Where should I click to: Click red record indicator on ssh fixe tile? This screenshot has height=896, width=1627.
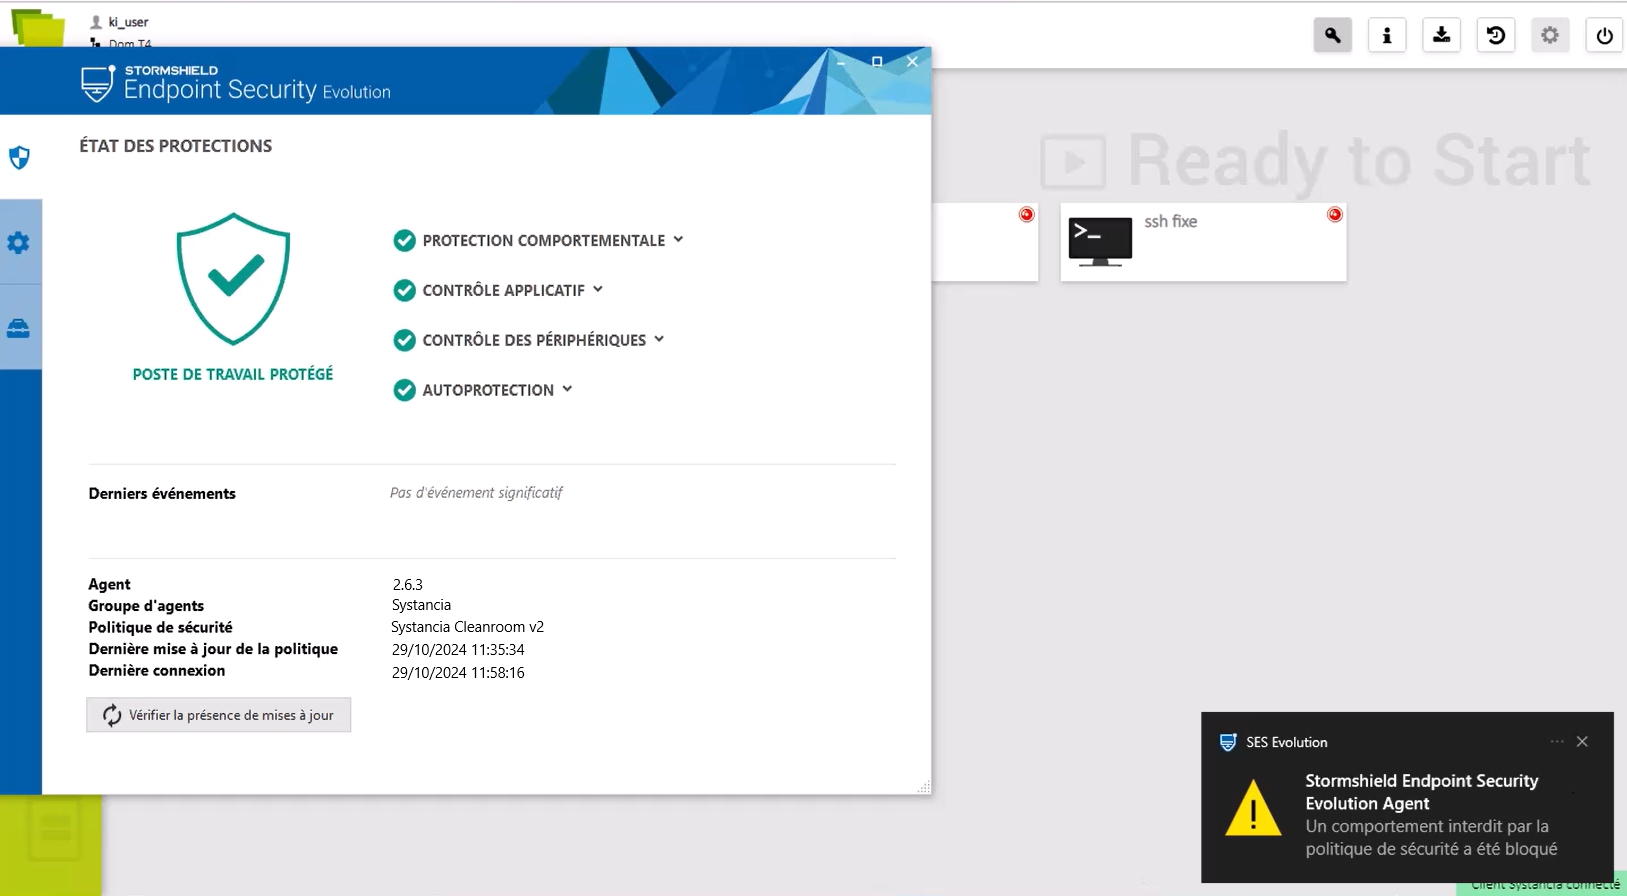[1334, 215]
